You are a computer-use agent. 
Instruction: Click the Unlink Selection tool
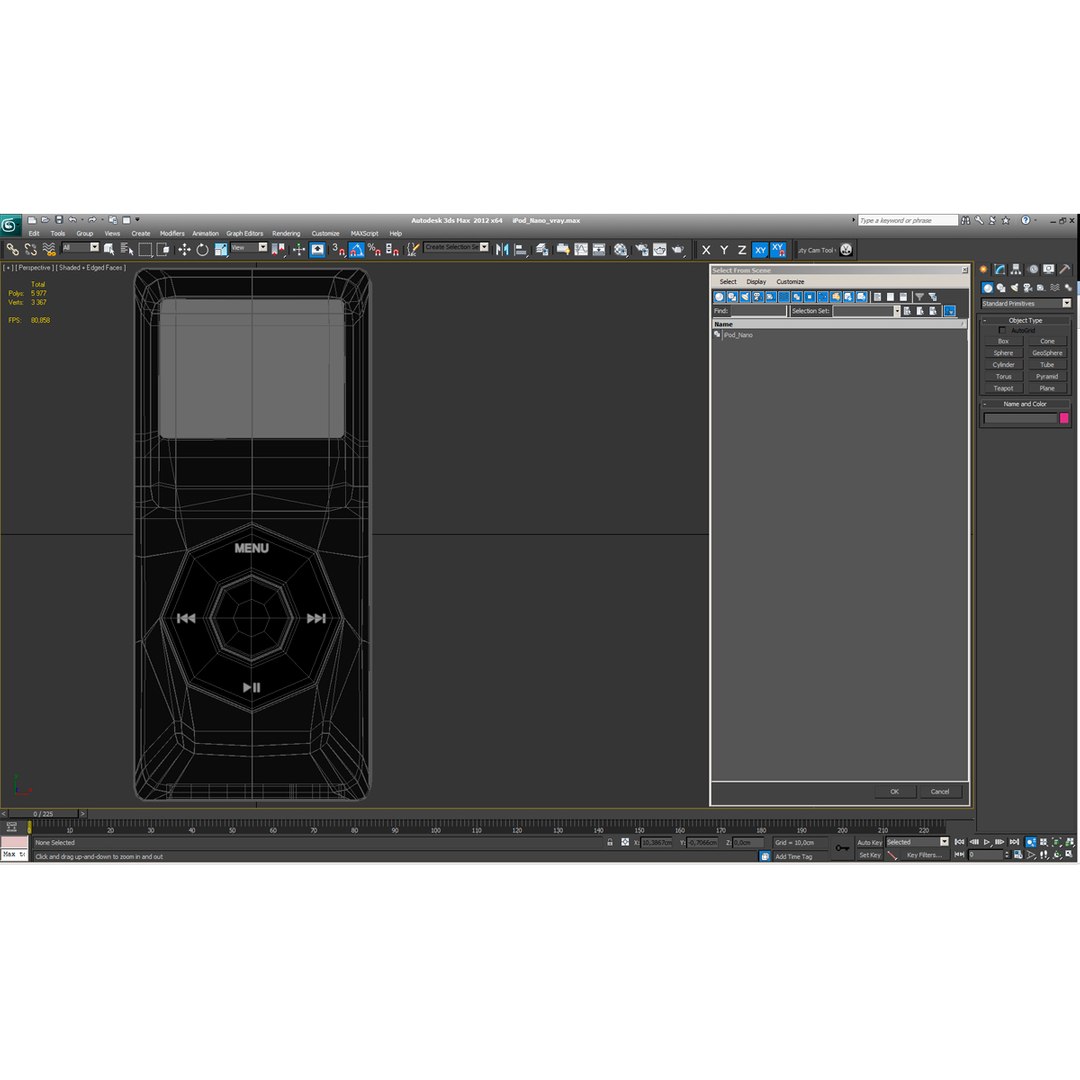[30, 249]
